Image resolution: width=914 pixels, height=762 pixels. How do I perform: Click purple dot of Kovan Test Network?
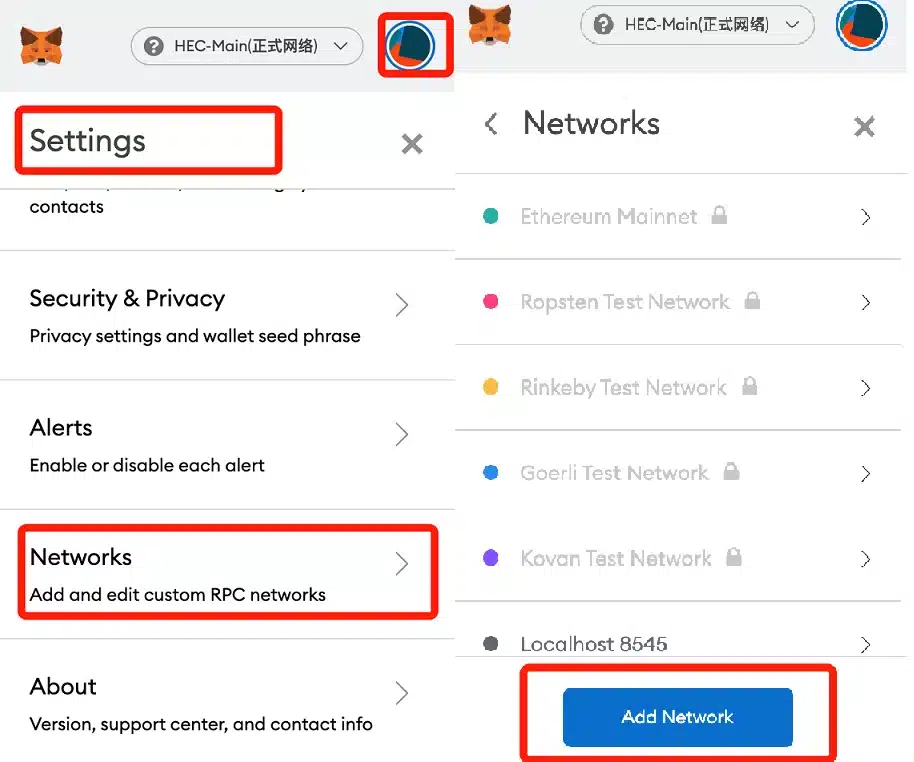click(491, 558)
